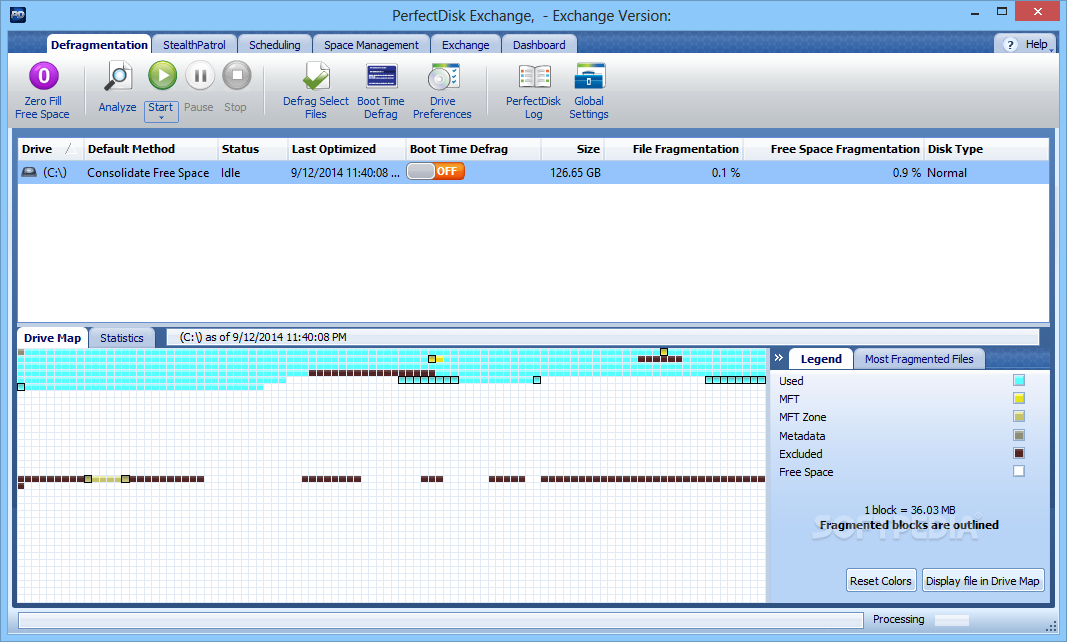Switch to the StealthPatrol tab

[x=195, y=45]
